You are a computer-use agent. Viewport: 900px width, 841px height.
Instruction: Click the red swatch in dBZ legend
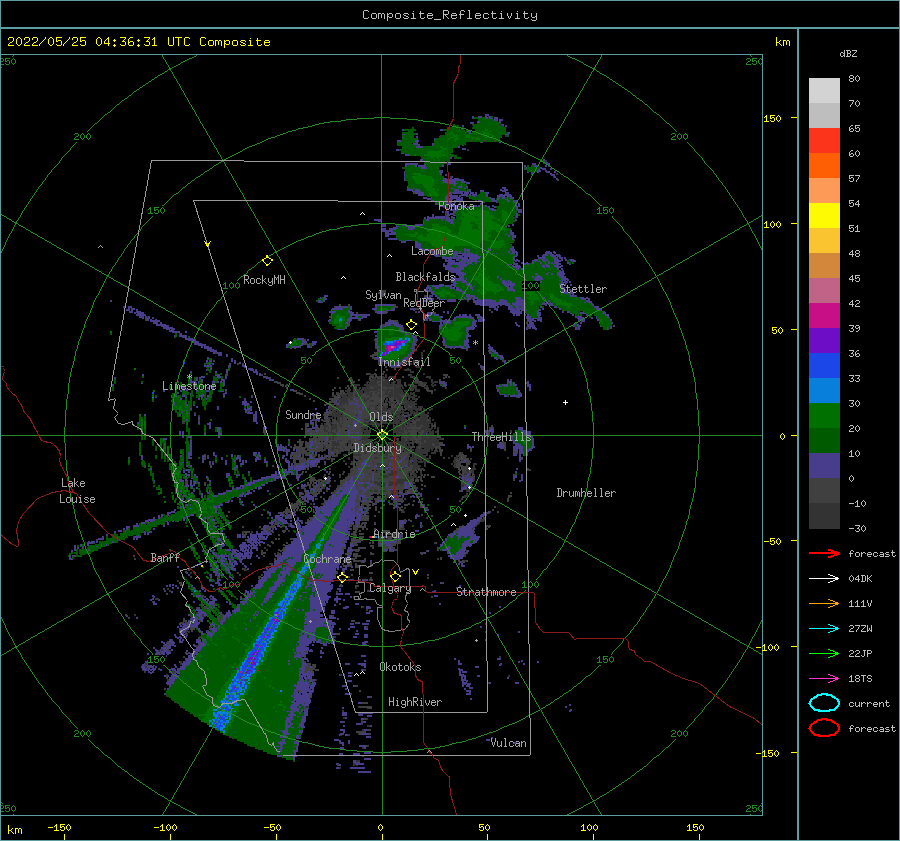click(x=824, y=141)
